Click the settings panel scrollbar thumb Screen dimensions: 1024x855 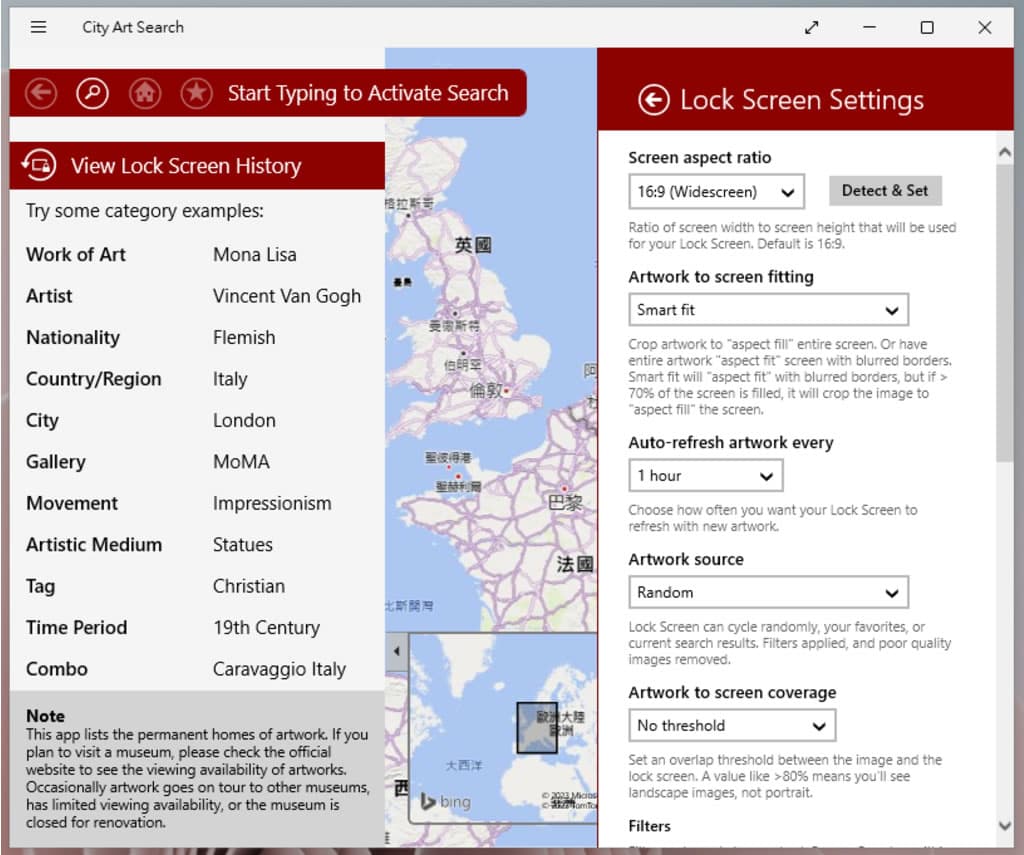1005,314
